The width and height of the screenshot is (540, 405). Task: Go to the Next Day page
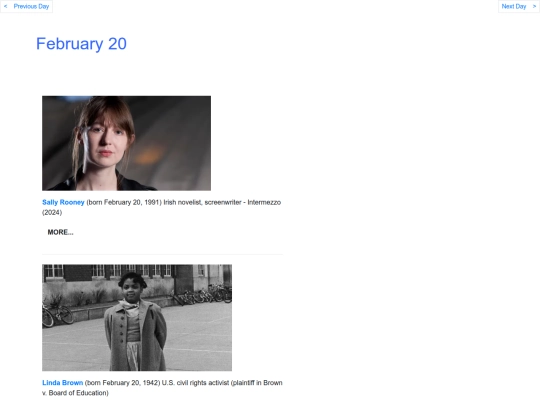519,6
